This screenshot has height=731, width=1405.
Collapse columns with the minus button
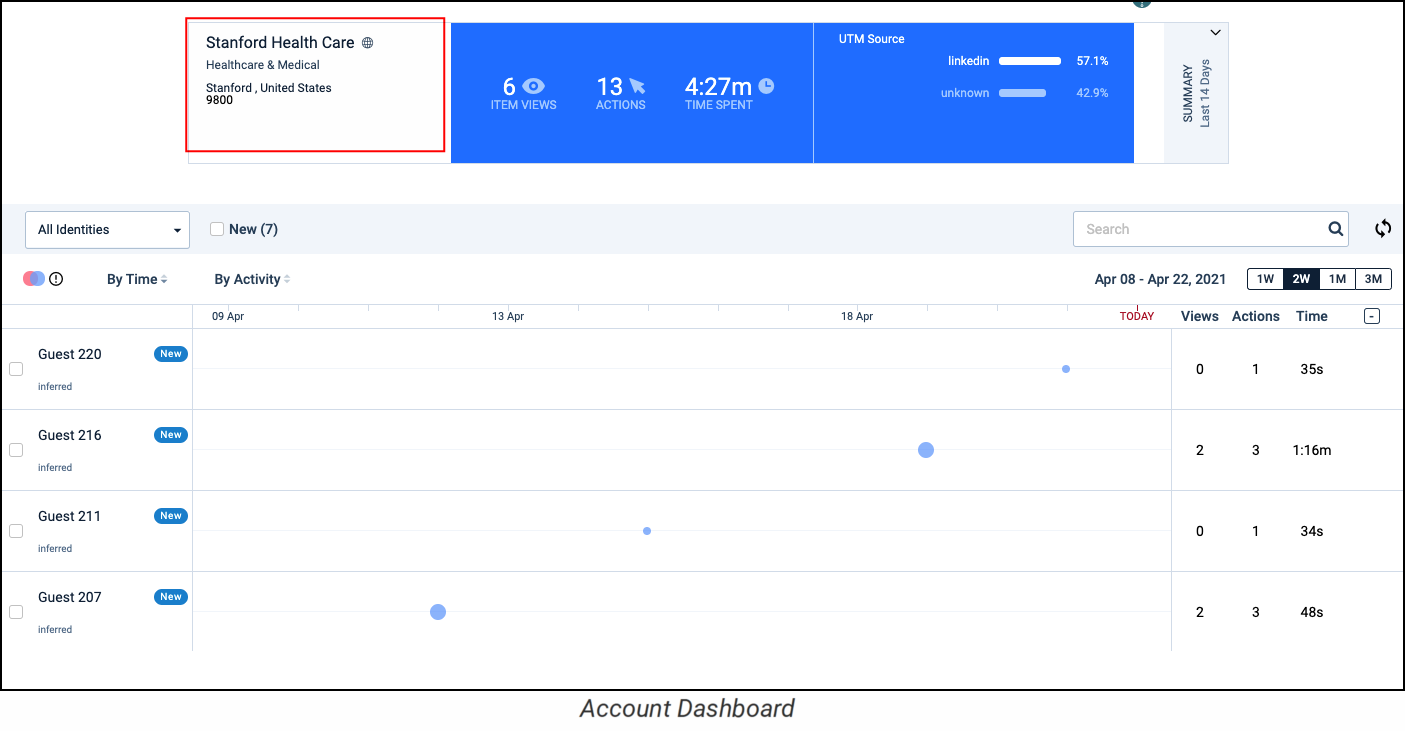[1372, 316]
